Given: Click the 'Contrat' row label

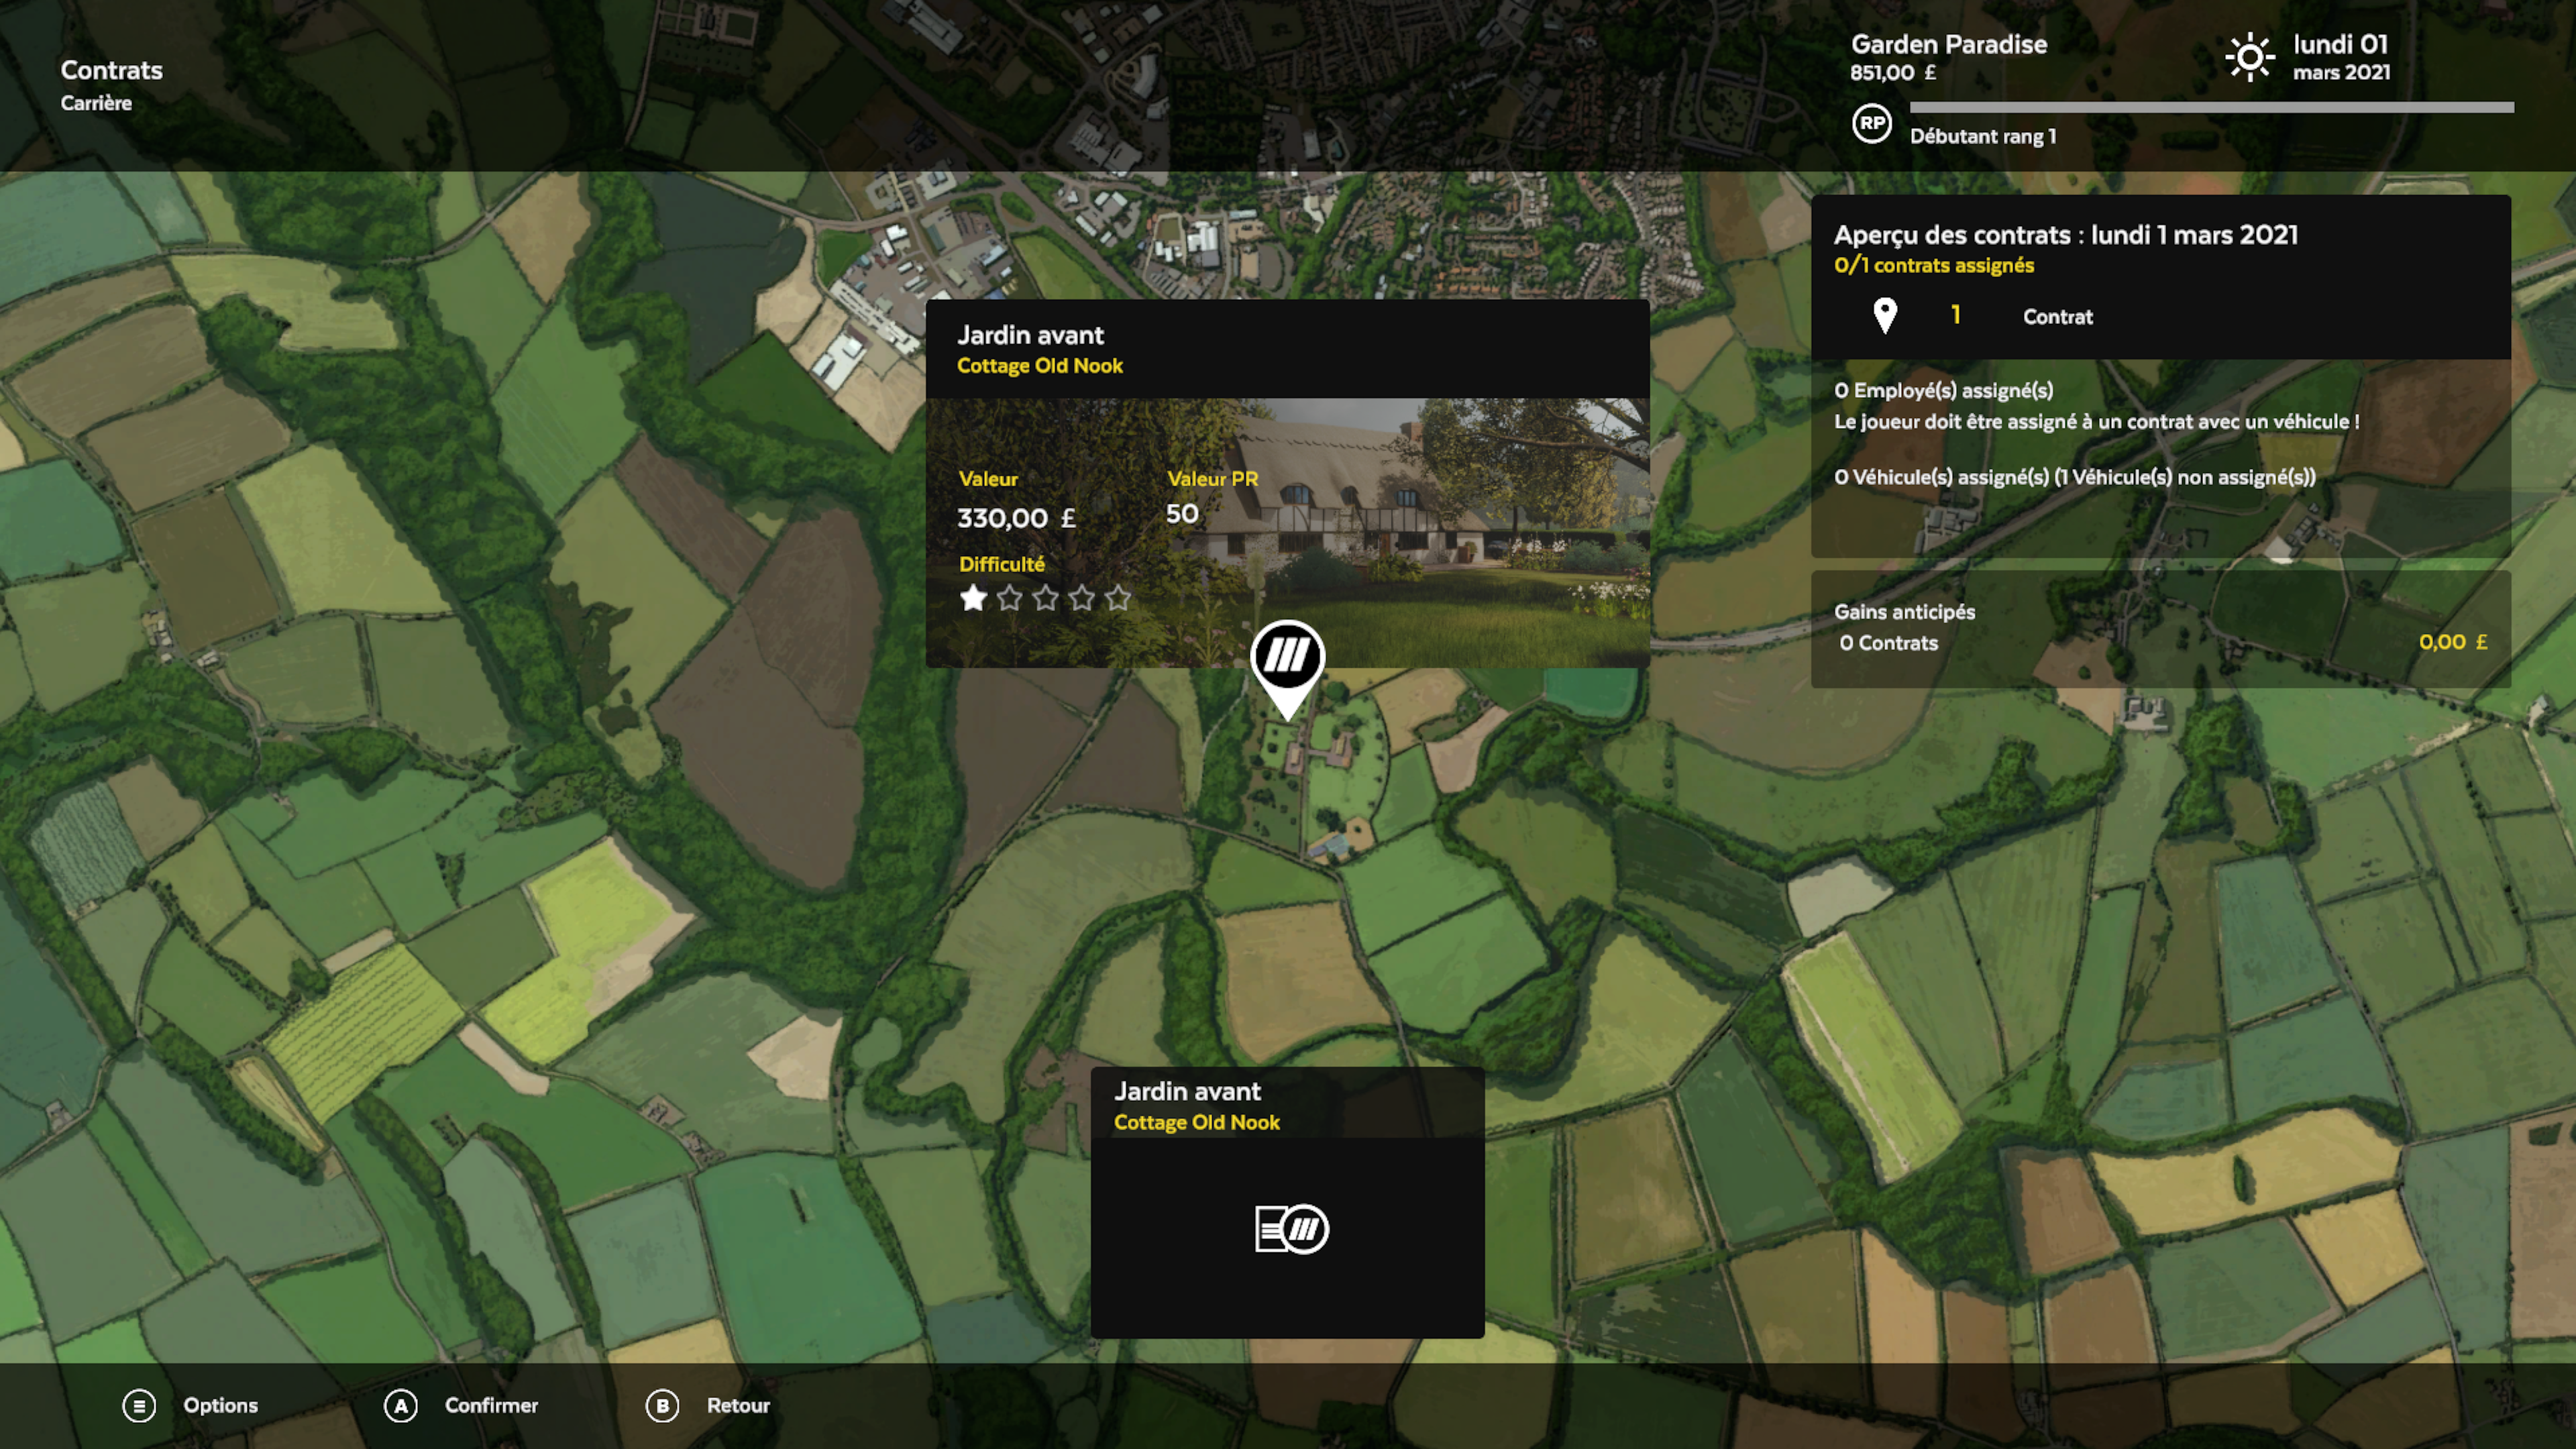Looking at the screenshot, I should [2057, 317].
